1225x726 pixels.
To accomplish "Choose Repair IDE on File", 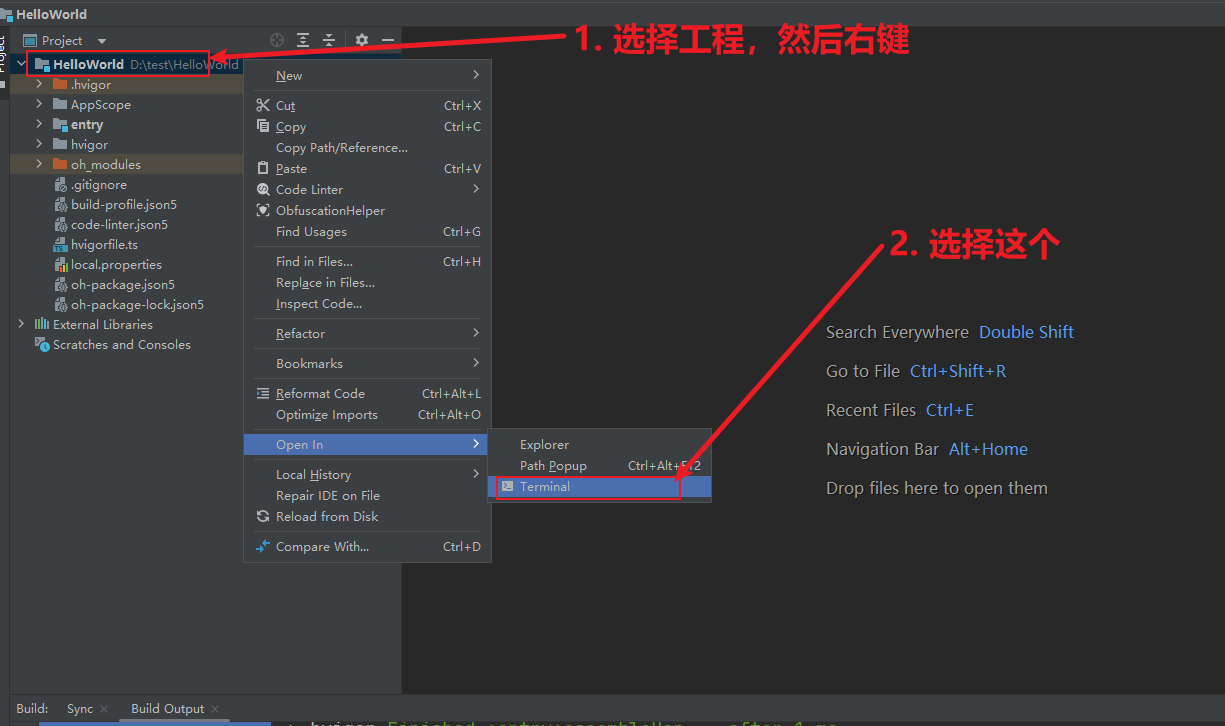I will coord(367,495).
